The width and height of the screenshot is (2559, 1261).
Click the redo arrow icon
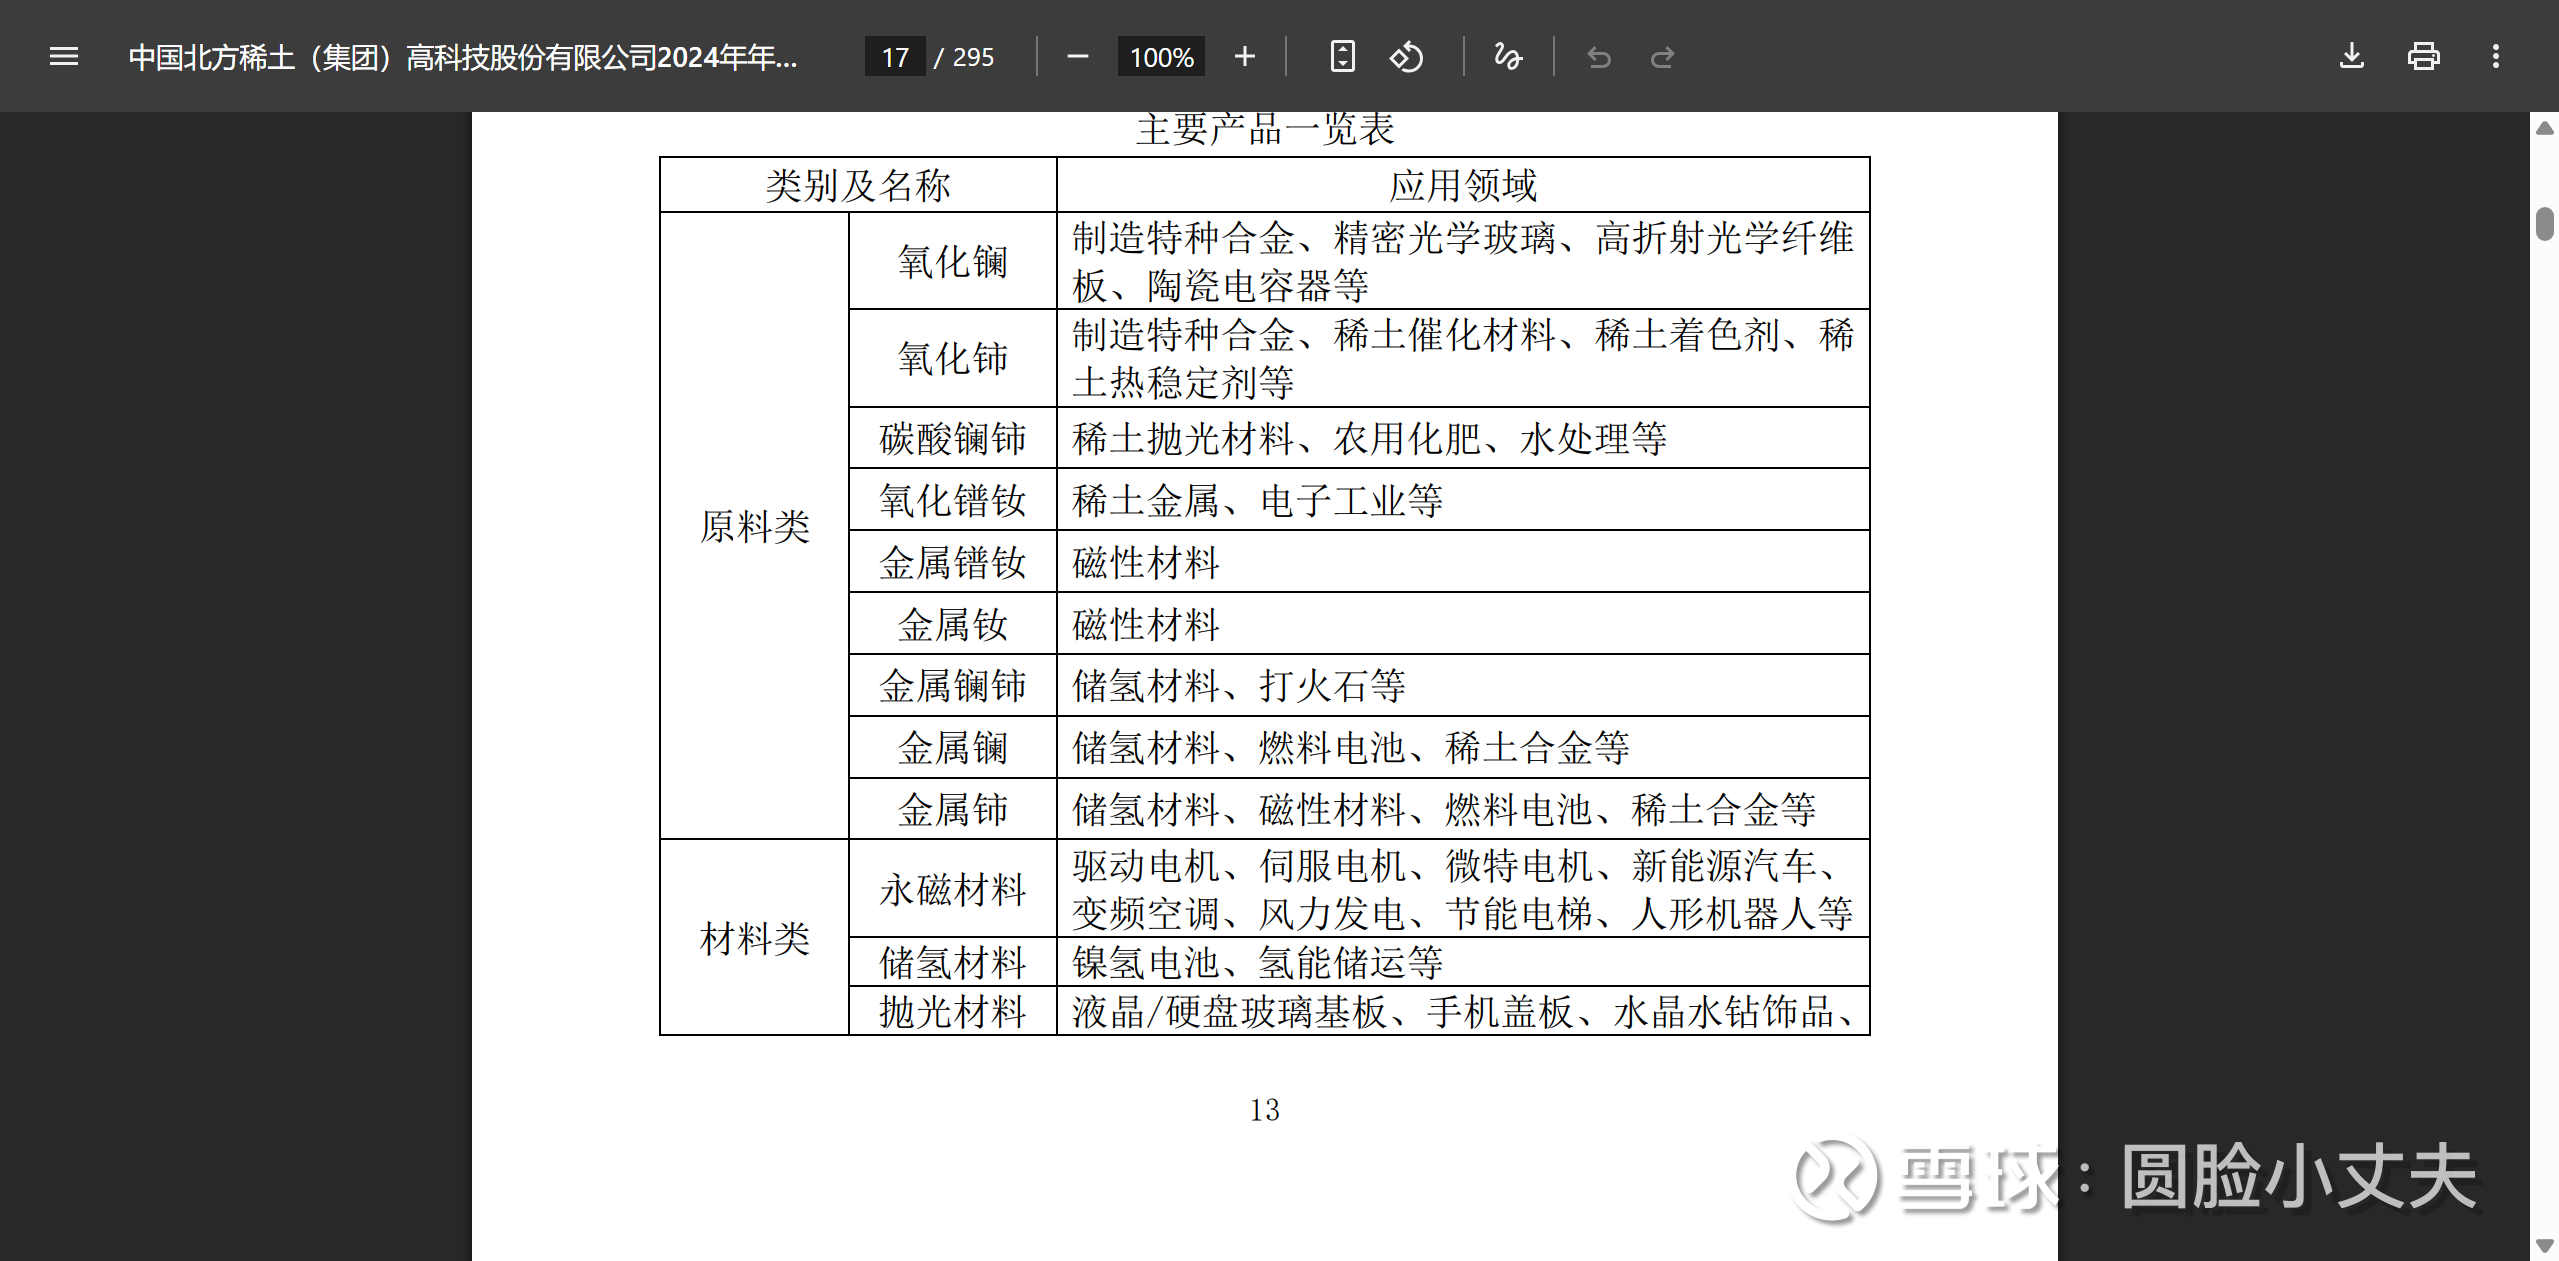[1662, 57]
